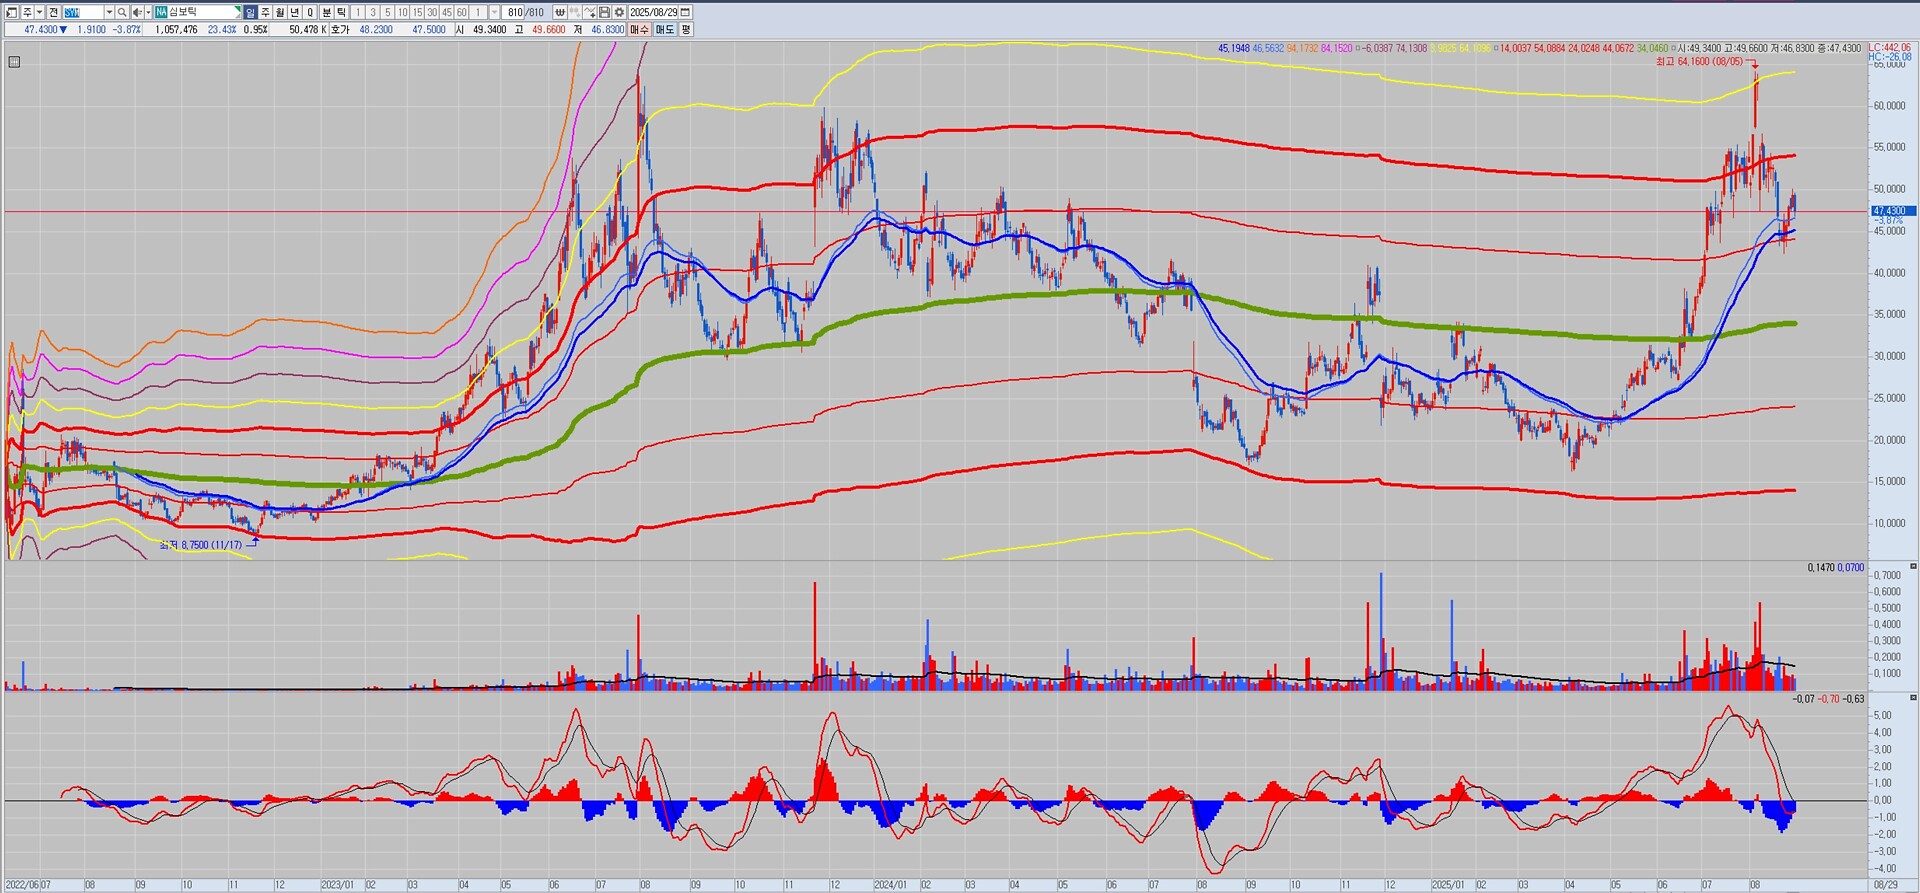Expand the symbol code history dropdown

click(109, 12)
